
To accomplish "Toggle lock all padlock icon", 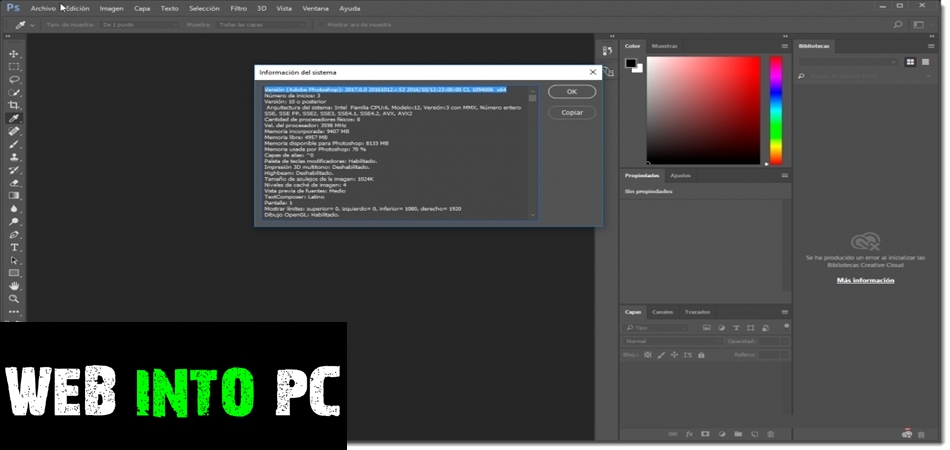I will [x=701, y=355].
